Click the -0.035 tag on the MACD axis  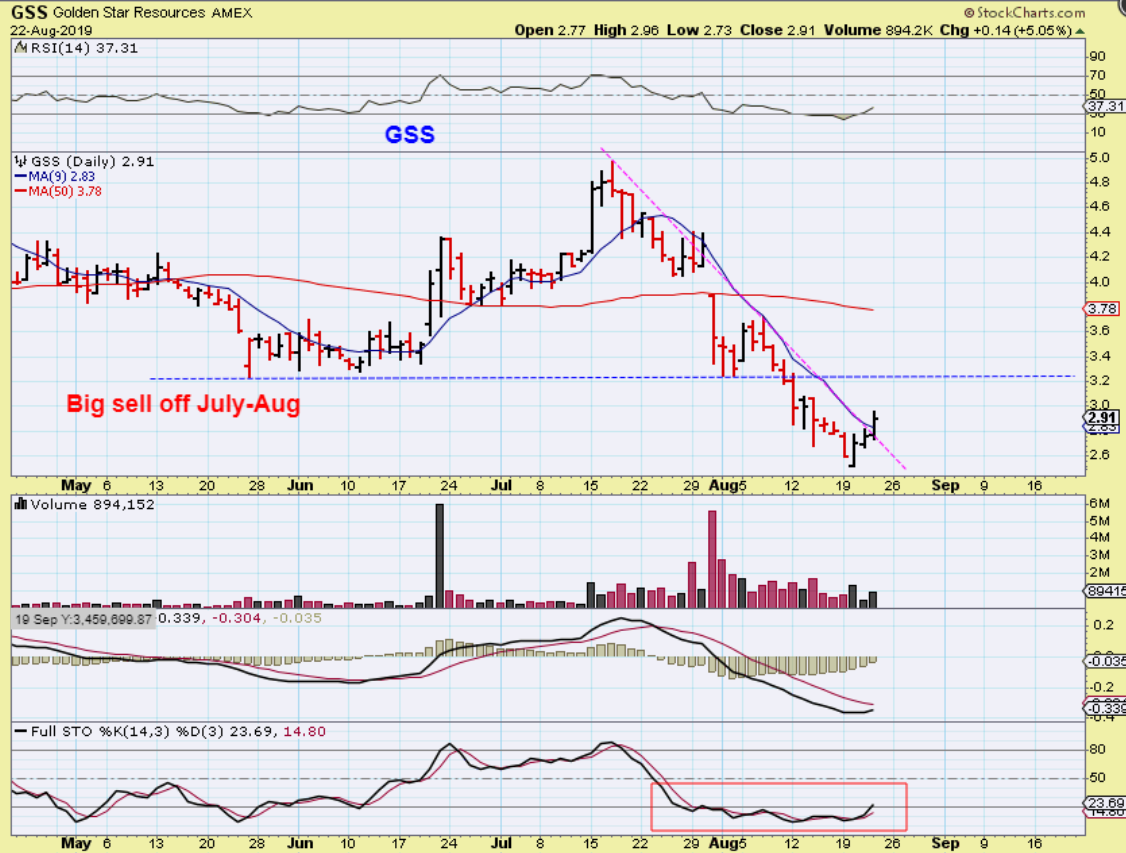pos(1104,661)
